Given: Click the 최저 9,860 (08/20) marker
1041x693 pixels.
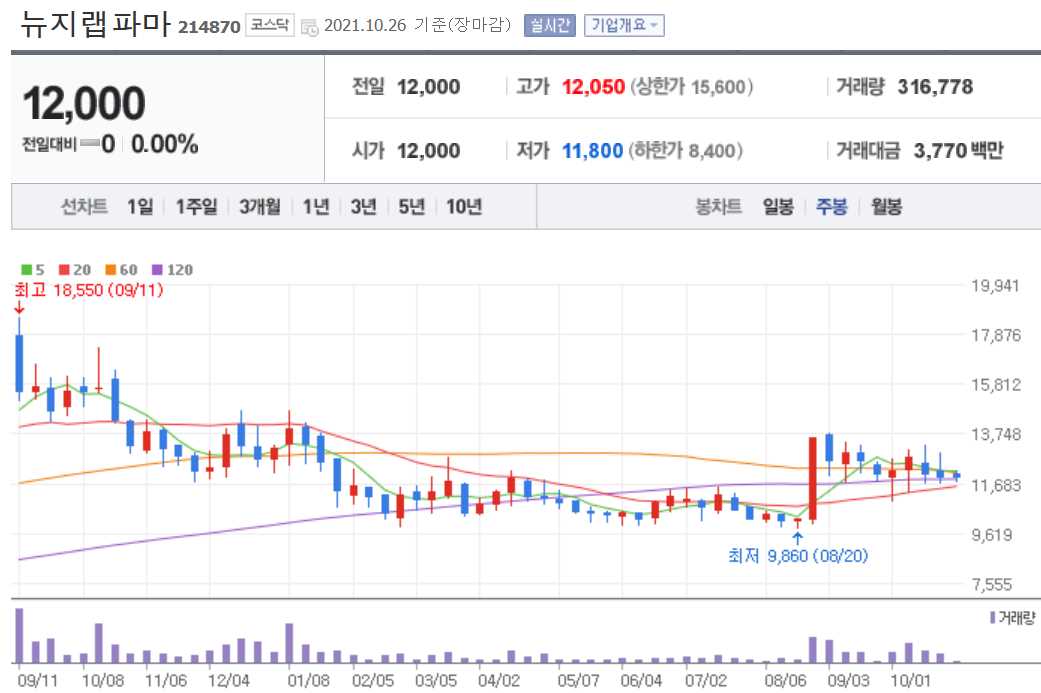Looking at the screenshot, I should 797,555.
